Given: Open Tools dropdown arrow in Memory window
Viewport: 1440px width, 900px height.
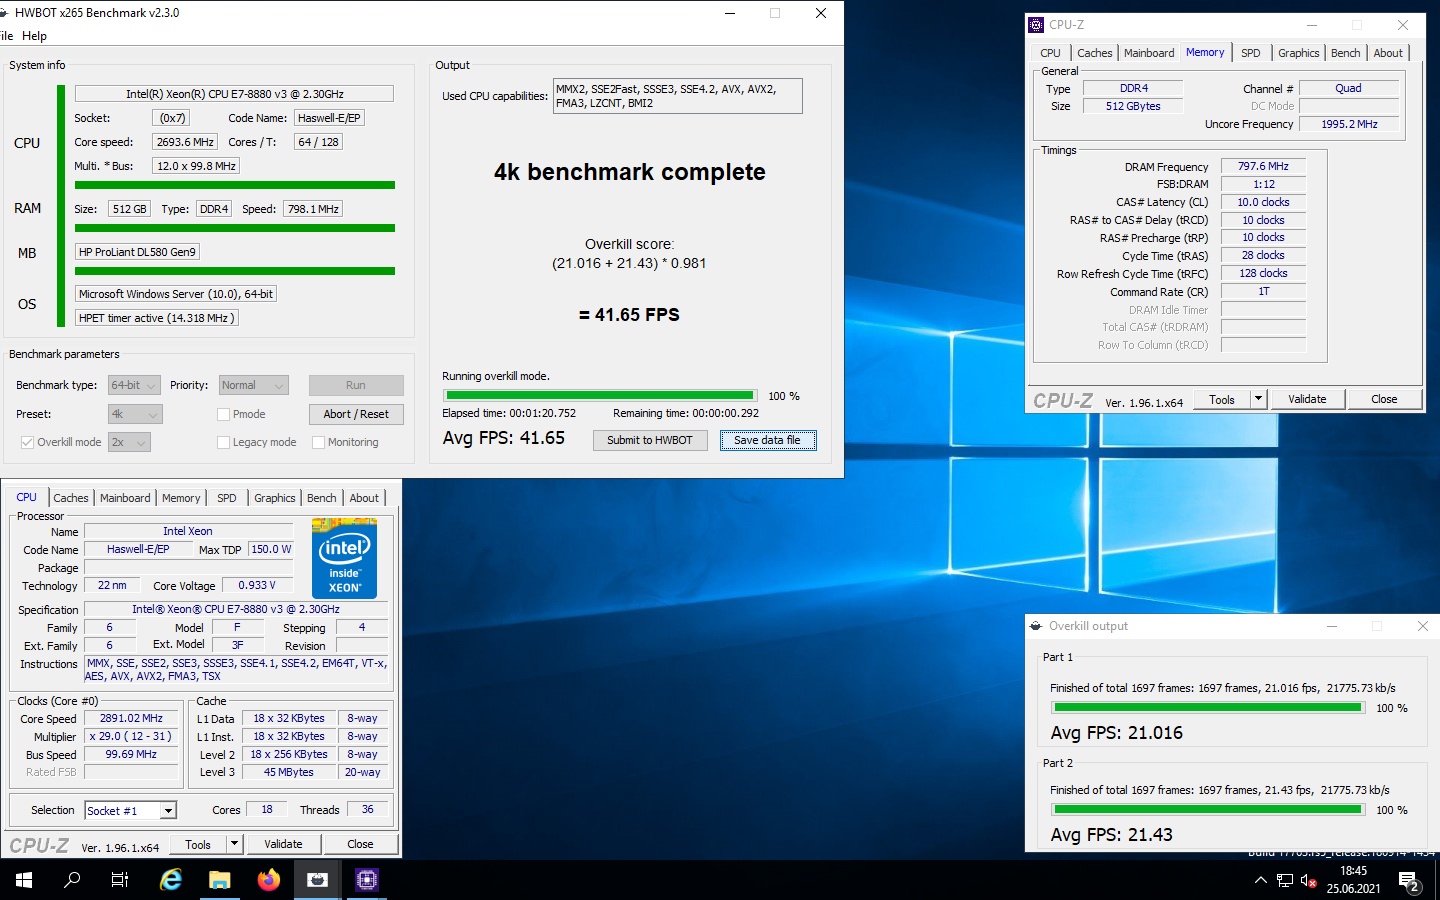Looking at the screenshot, I should pos(1258,399).
